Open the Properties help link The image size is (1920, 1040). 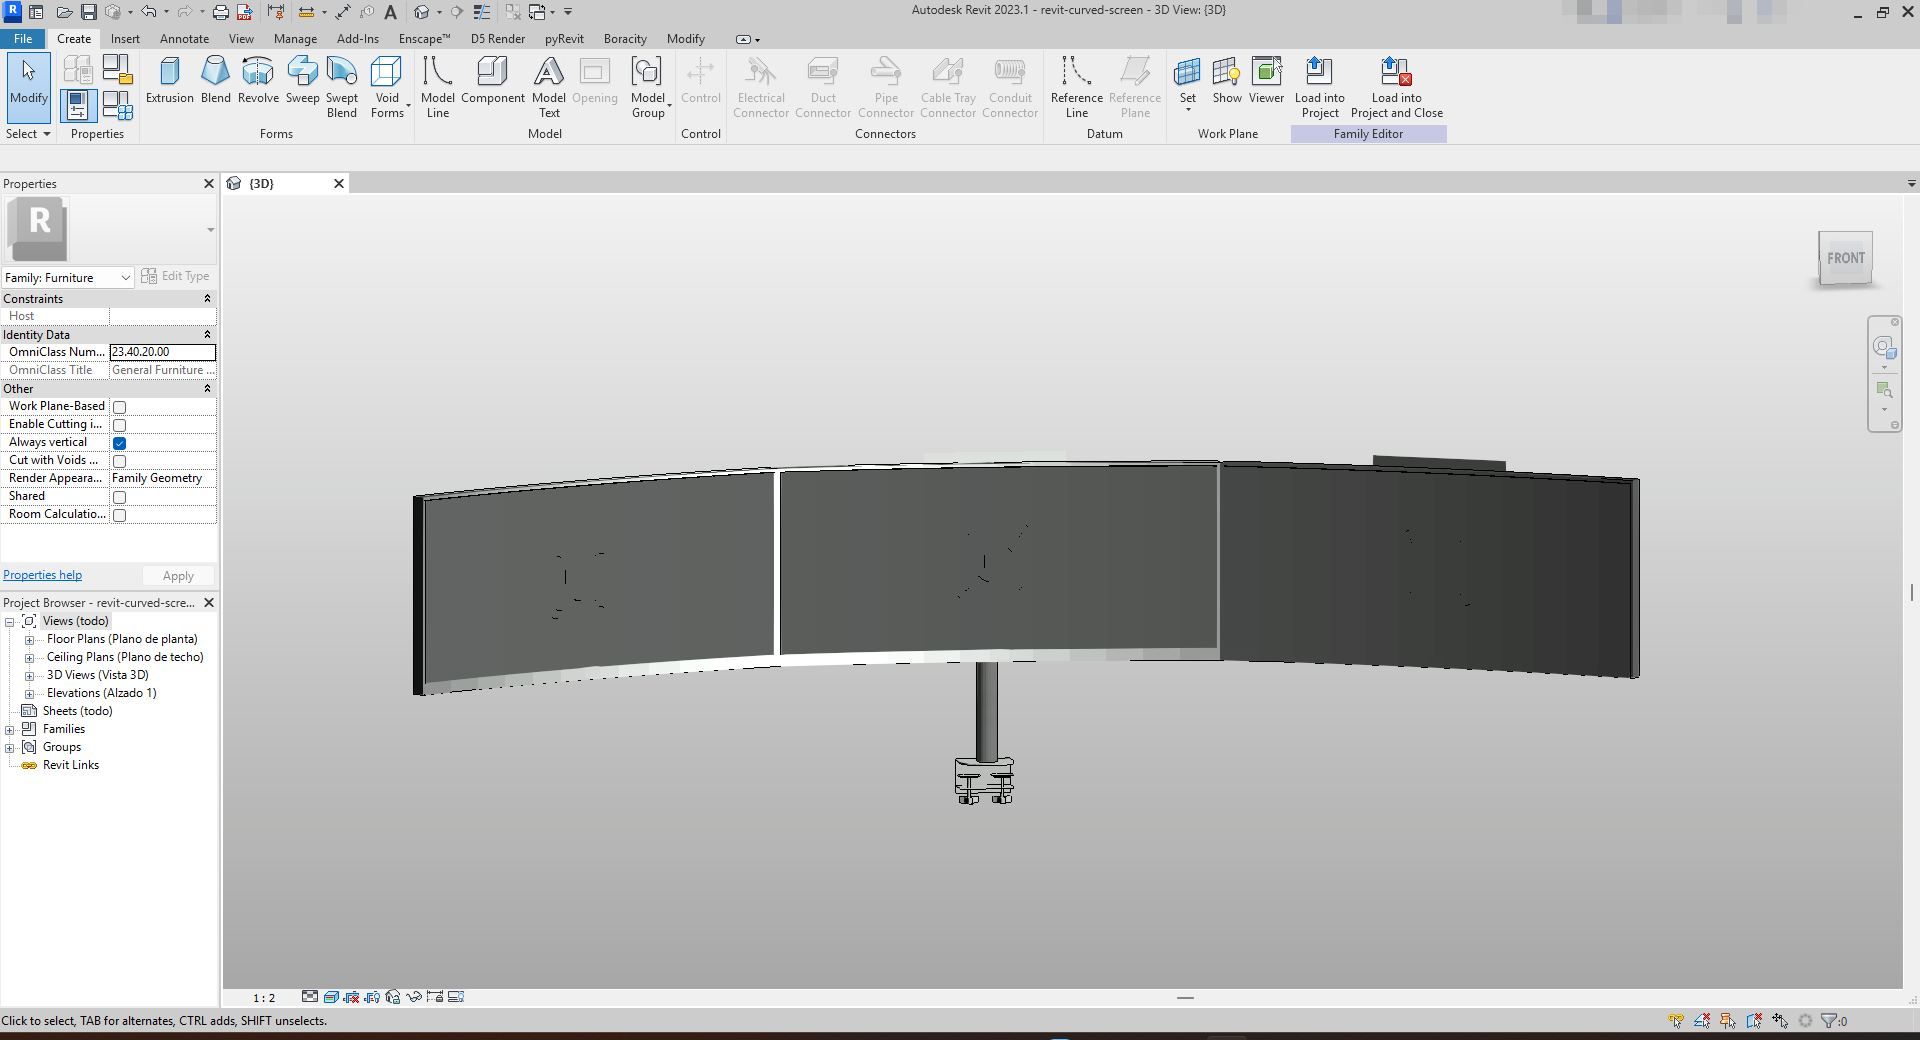tap(42, 575)
